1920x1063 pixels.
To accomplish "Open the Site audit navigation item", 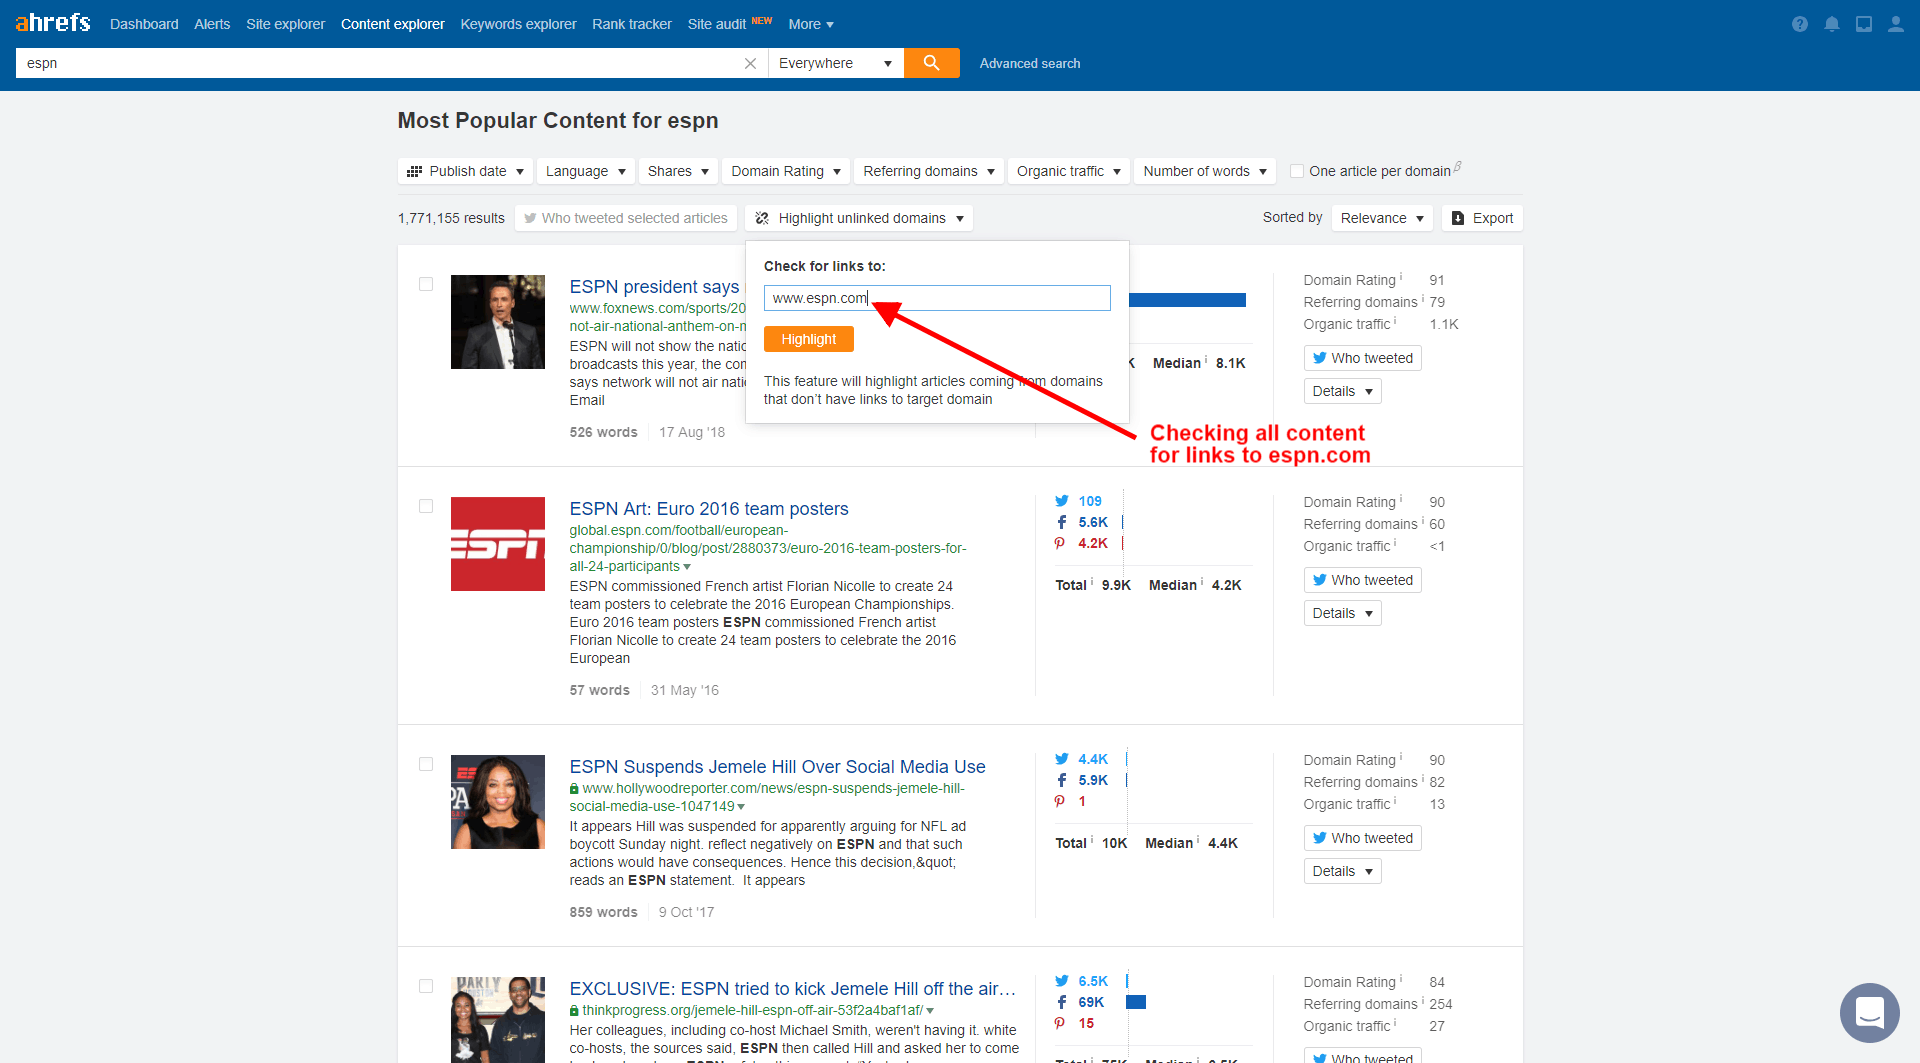I will (x=716, y=24).
